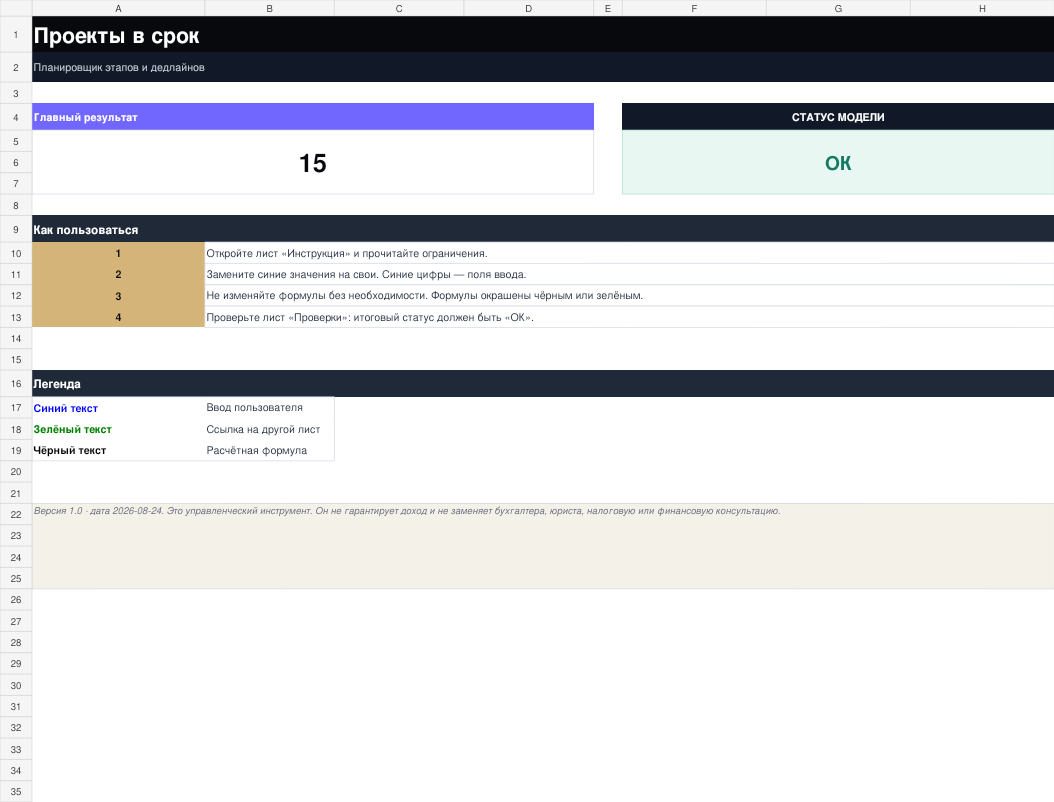Select the 'Чёрный текст' legend cell

pyautogui.click(x=118, y=450)
